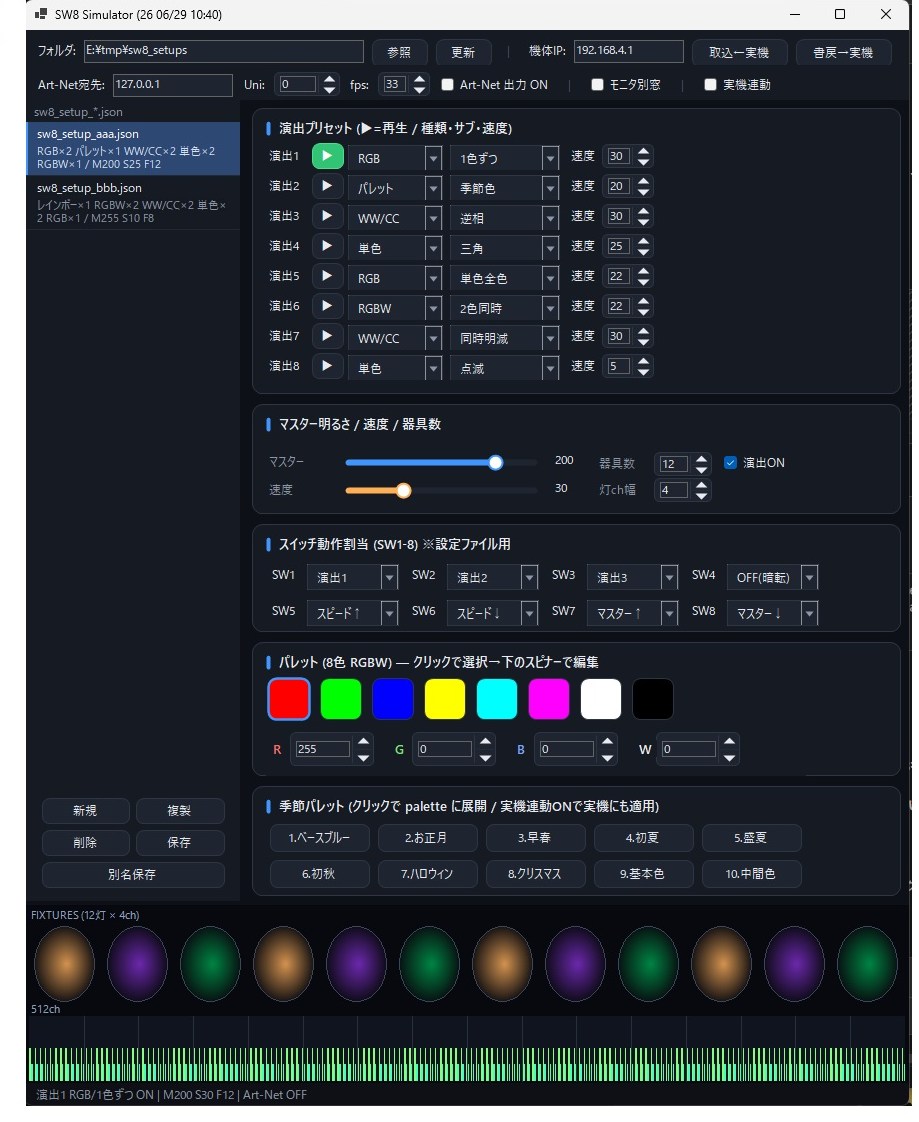Select the cyan palette swatch
The width and height of the screenshot is (919, 1122).
point(497,699)
